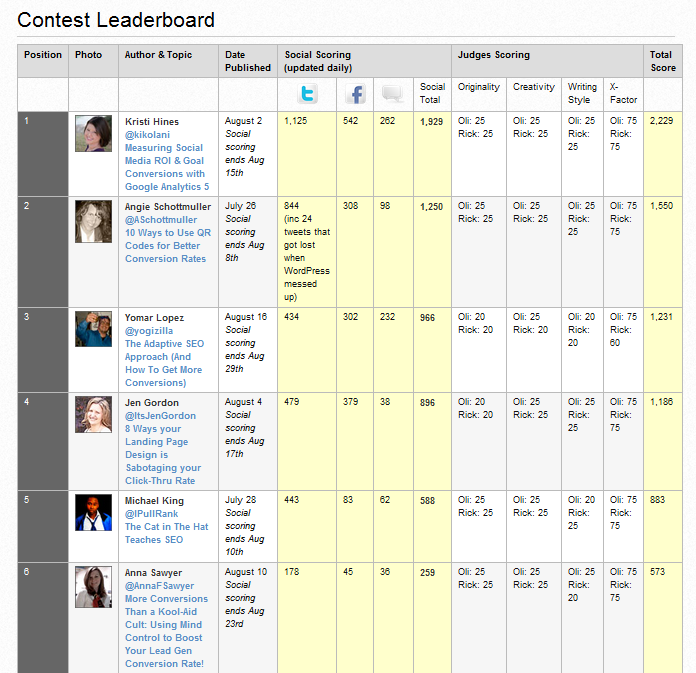696x673 pixels.
Task: Click the Originality subheader
Action: coord(478,87)
